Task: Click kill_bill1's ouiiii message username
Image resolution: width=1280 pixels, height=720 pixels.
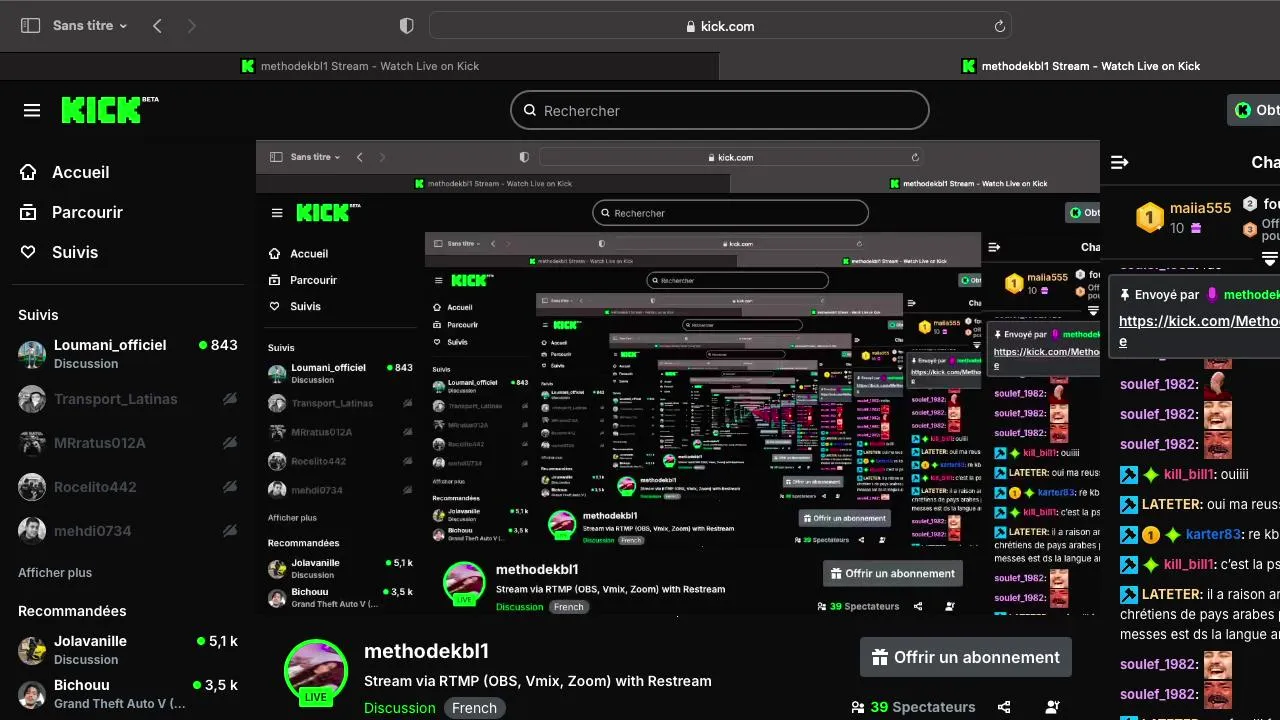Action: coord(1189,474)
